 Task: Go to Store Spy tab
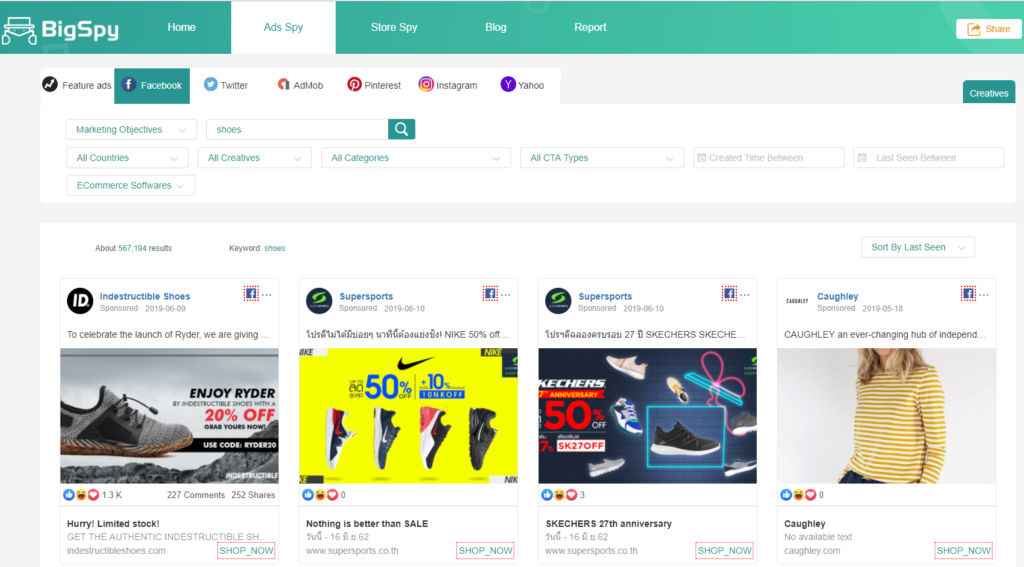click(394, 27)
